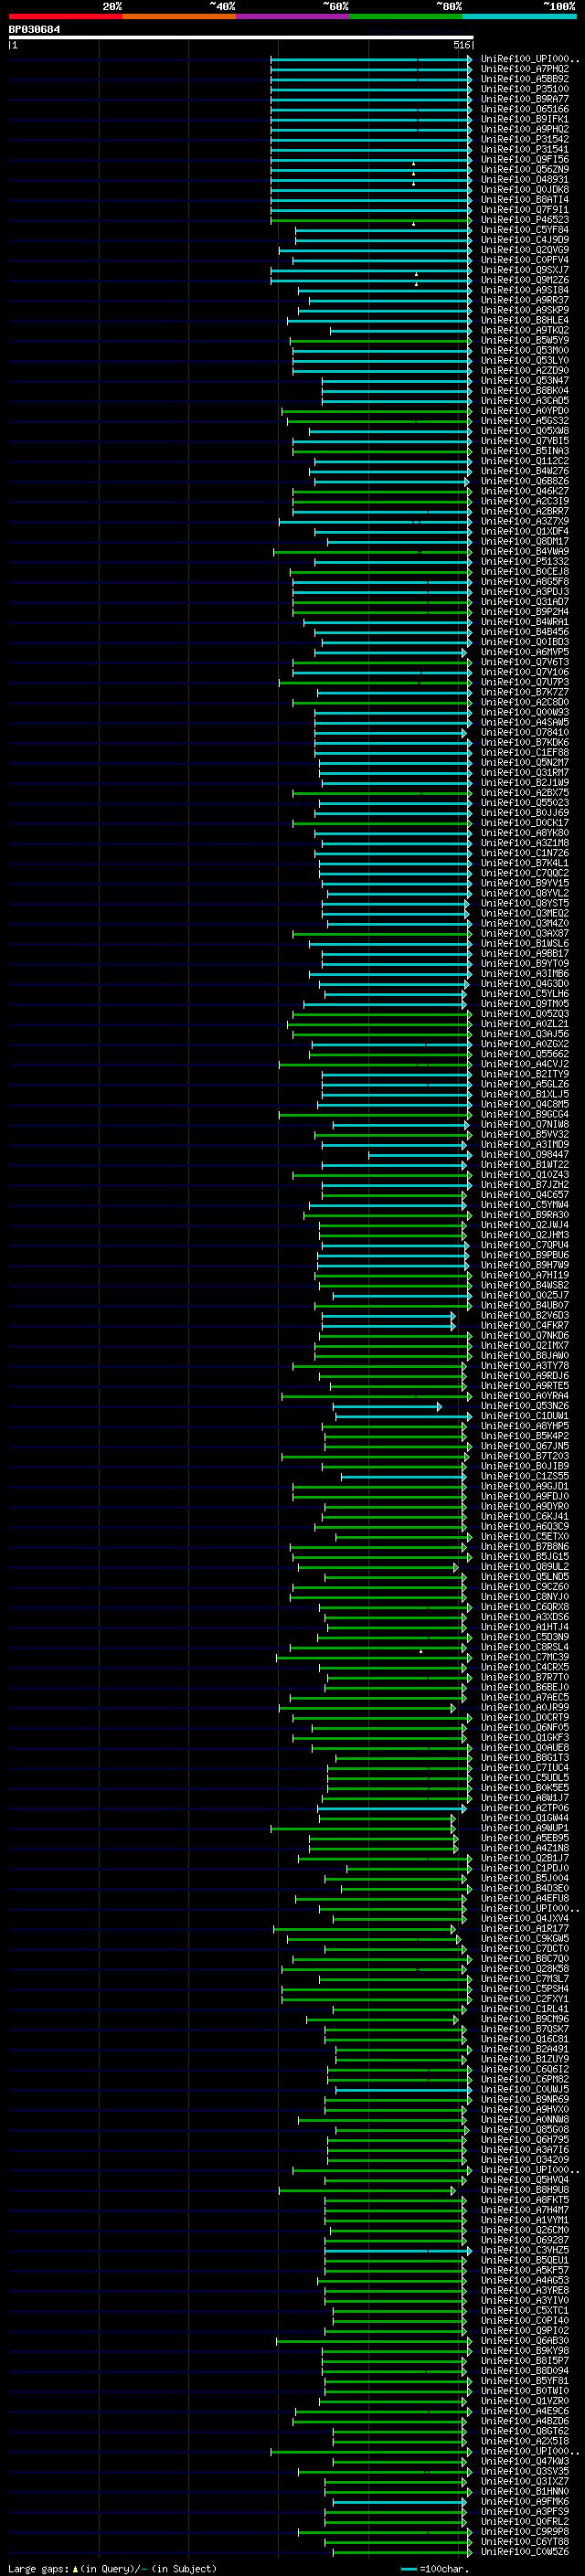Image resolution: width=585 pixels, height=2576 pixels.
Task: Select the UniRef100_B9H7W9 hit
Action: [525, 1265]
